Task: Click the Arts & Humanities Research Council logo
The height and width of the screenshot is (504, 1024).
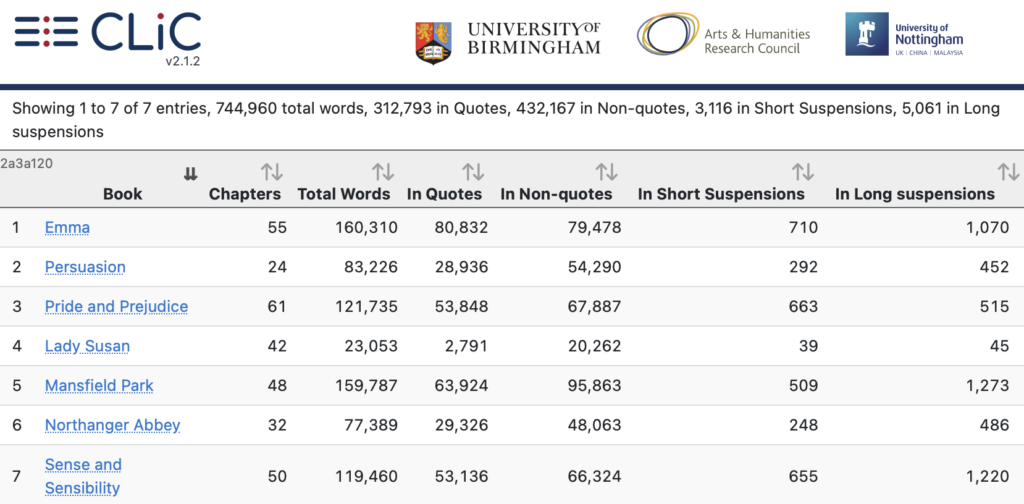Action: tap(724, 38)
